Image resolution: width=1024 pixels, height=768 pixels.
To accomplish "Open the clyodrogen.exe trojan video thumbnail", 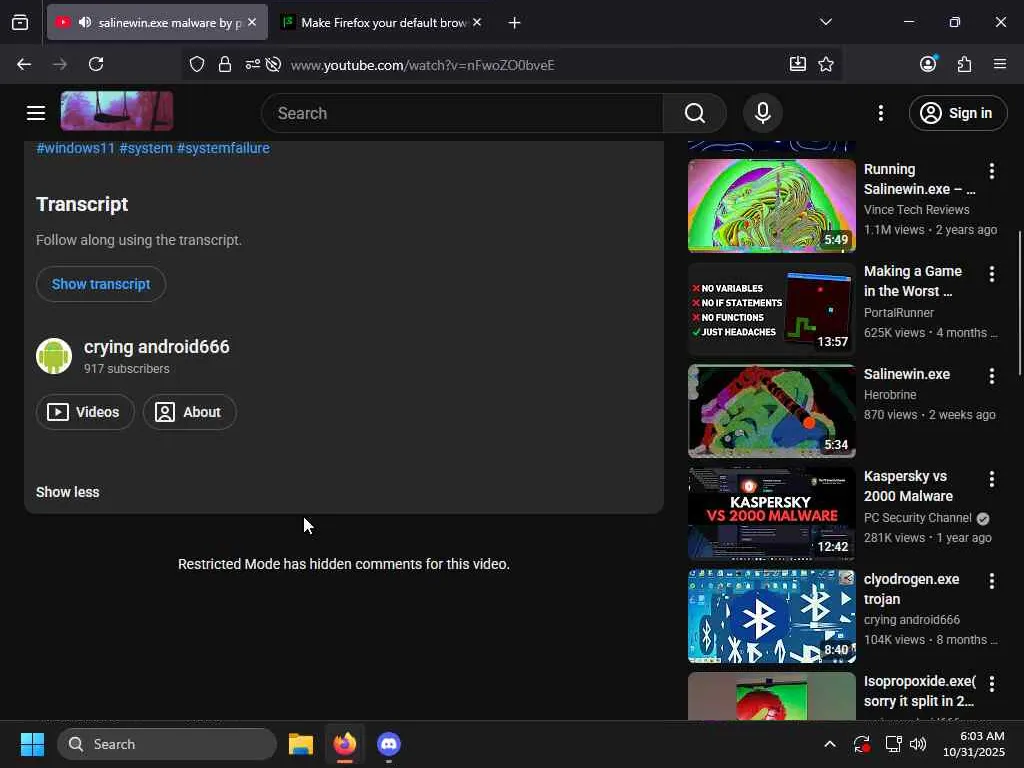I will (771, 616).
